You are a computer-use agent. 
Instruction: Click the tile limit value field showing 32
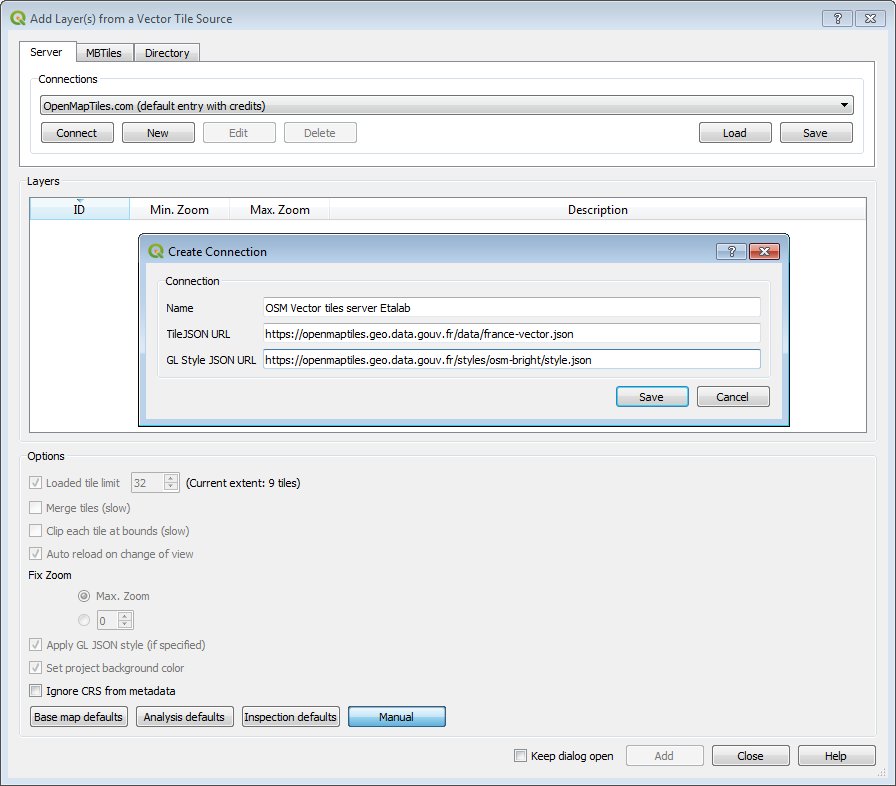[147, 483]
